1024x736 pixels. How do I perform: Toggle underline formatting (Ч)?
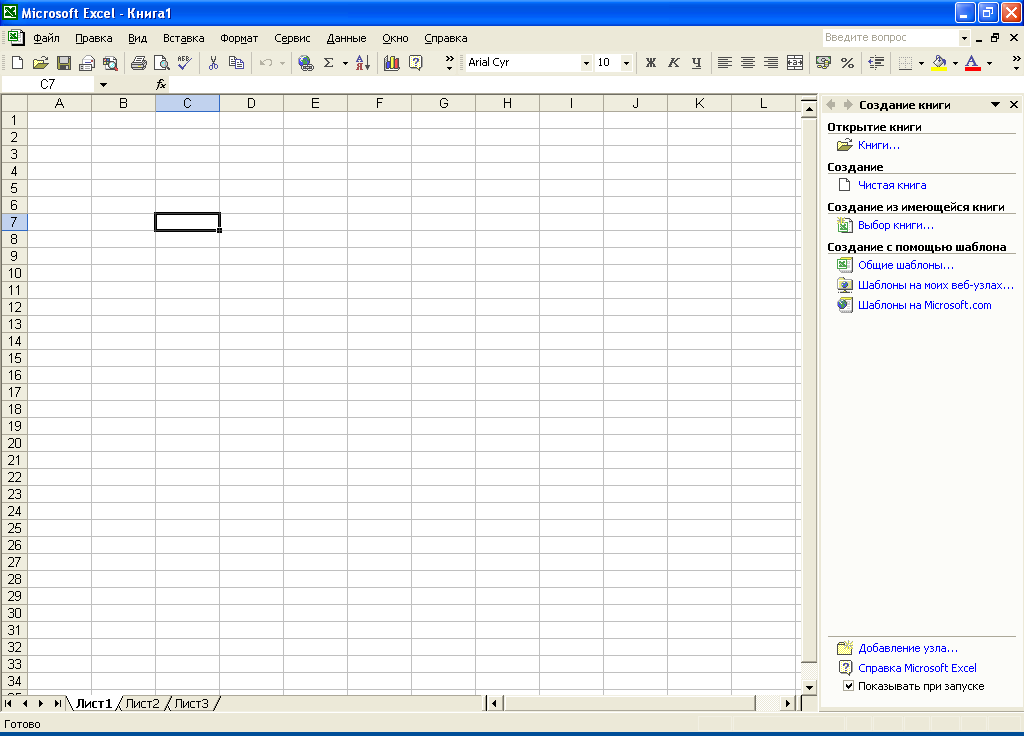click(x=697, y=63)
